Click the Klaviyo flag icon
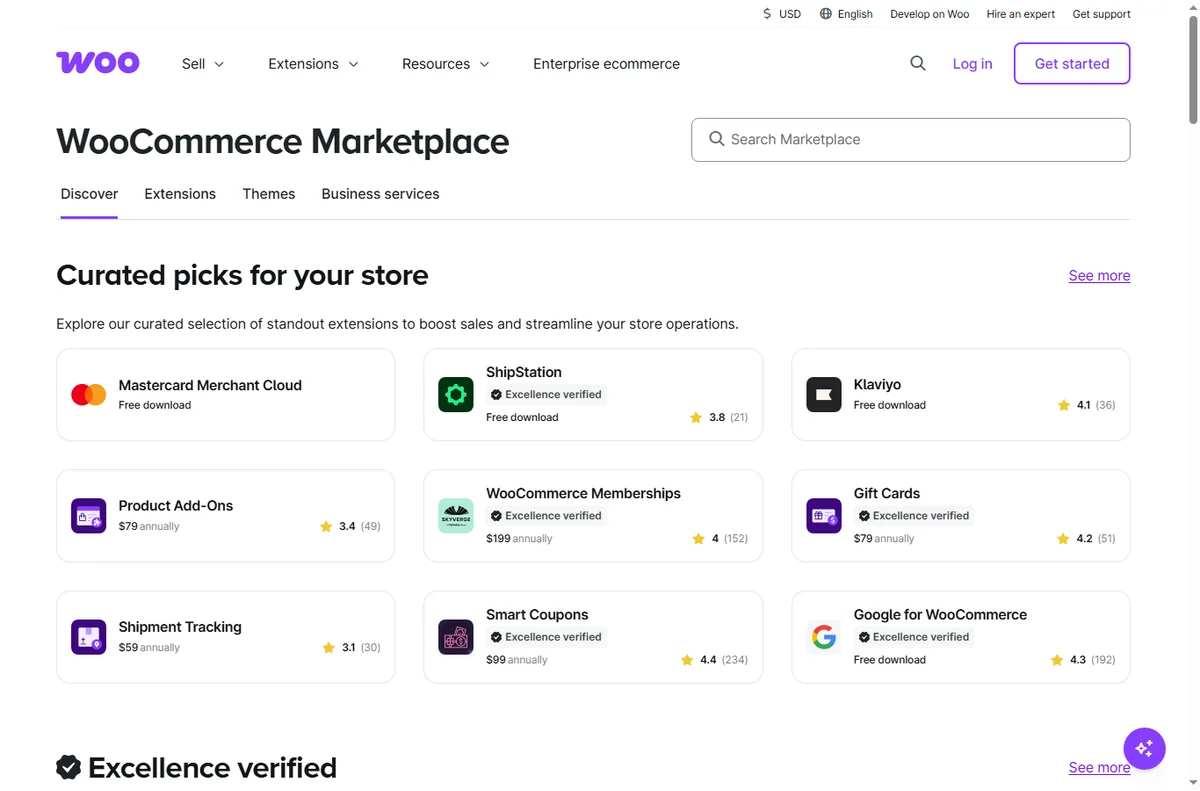This screenshot has width=1200, height=791. pos(824,394)
